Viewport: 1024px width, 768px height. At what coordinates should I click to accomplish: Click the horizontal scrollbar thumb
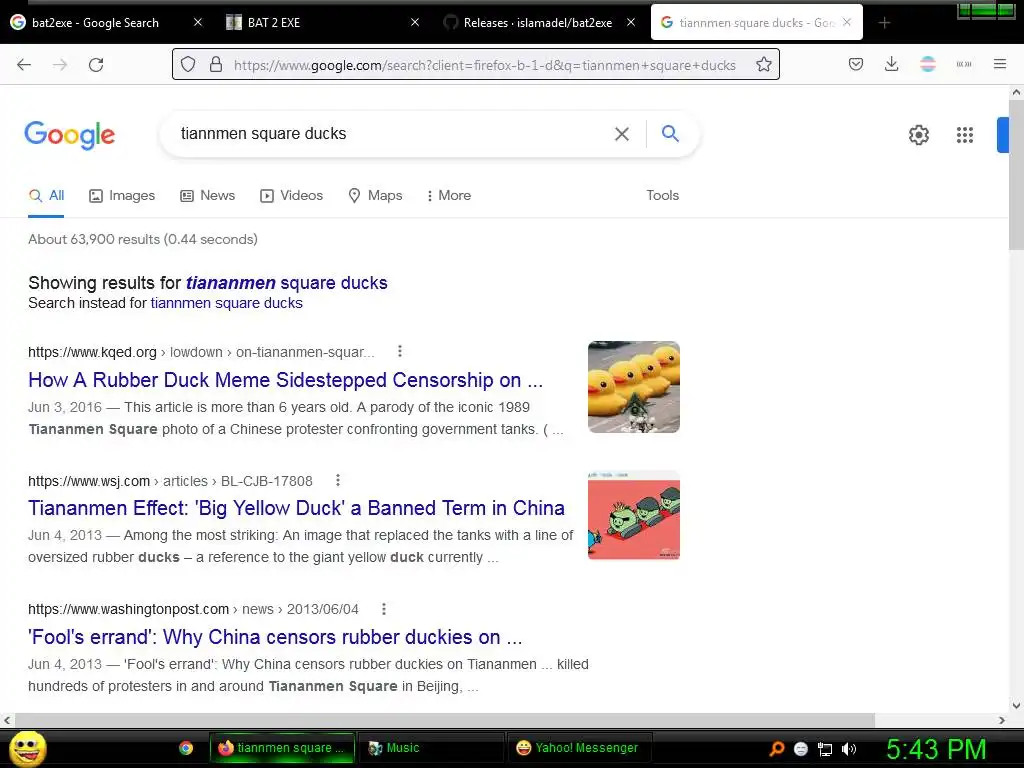pos(444,720)
